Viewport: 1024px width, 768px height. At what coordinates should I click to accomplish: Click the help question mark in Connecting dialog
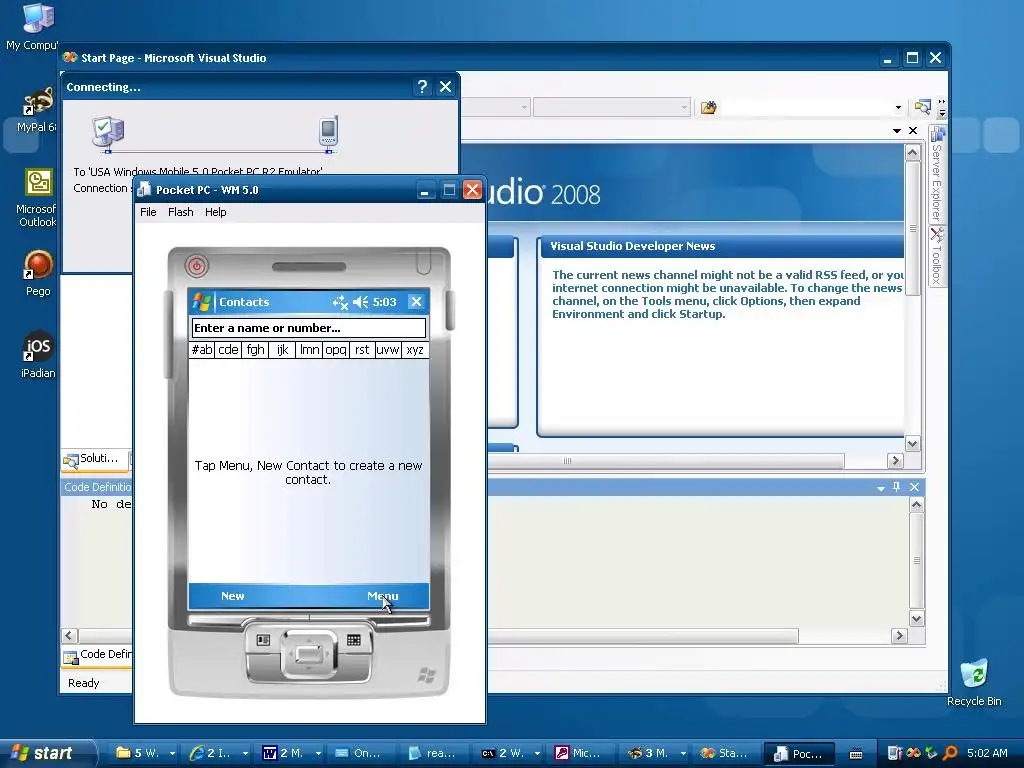pos(422,87)
